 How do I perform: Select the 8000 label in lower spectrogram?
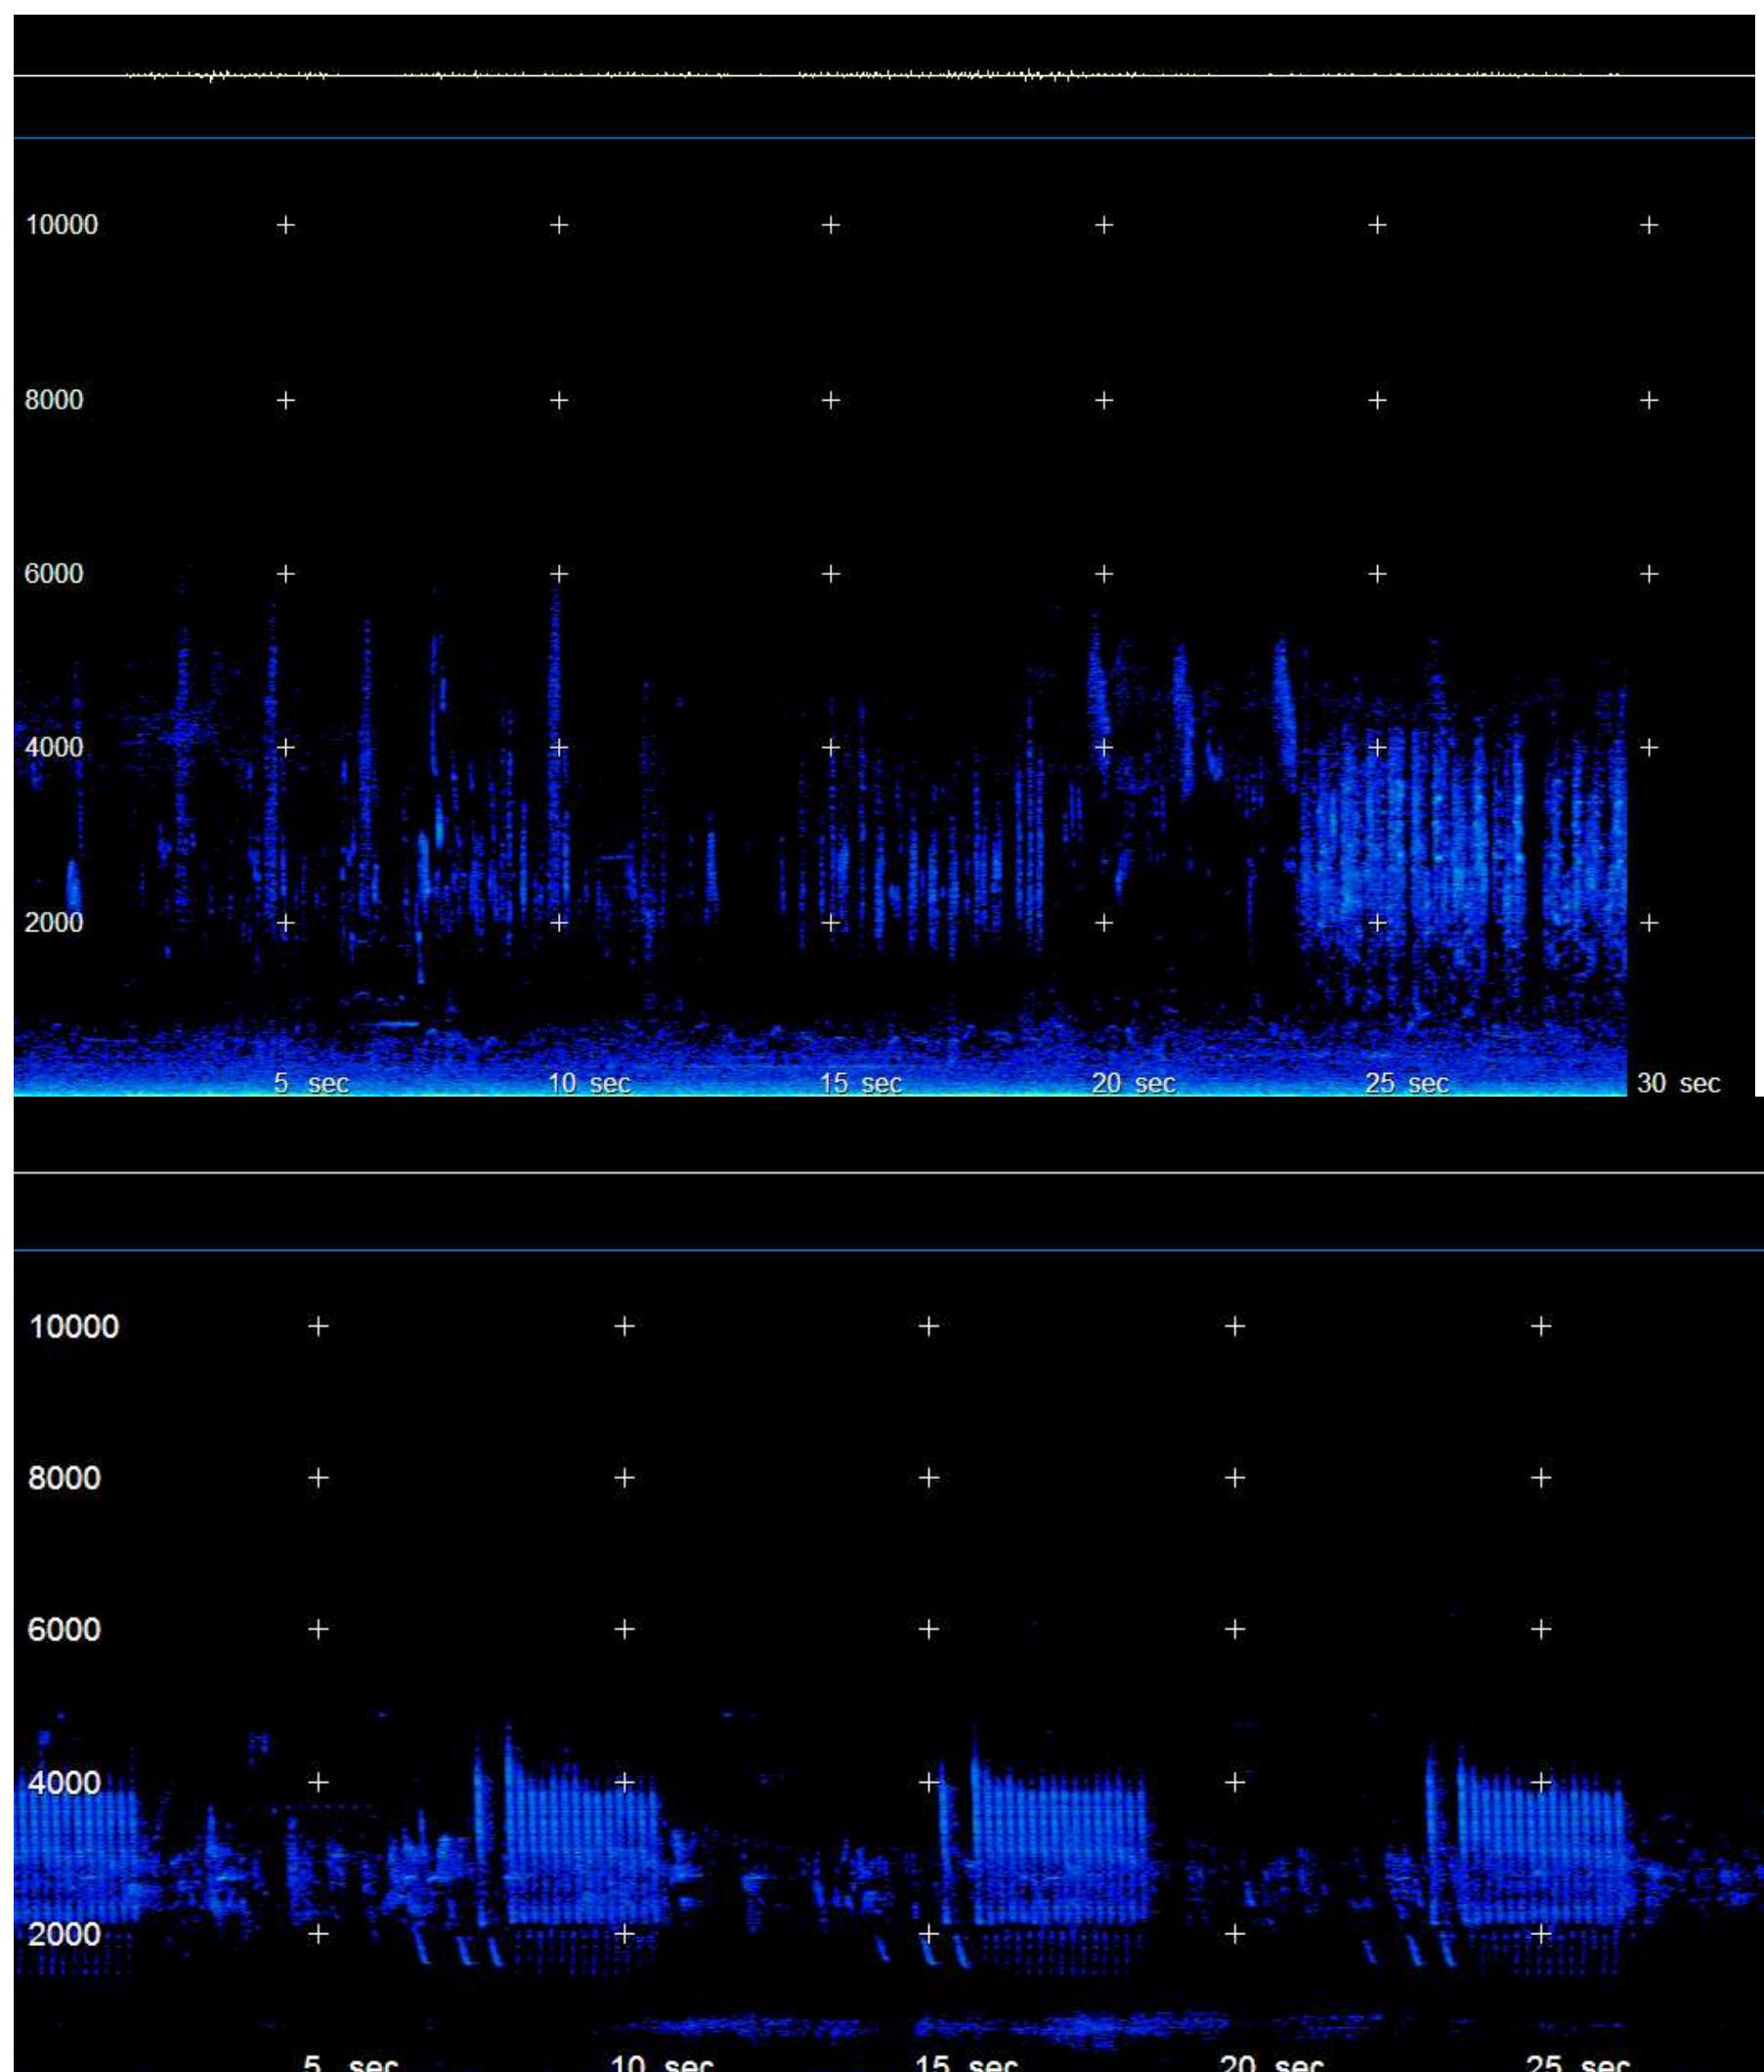point(64,1478)
